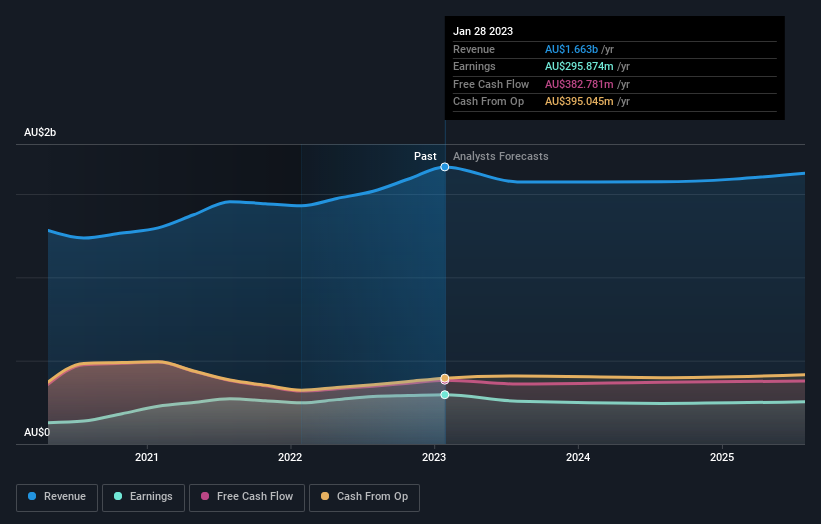Select the Earnings data point on the teal line

[445, 395]
